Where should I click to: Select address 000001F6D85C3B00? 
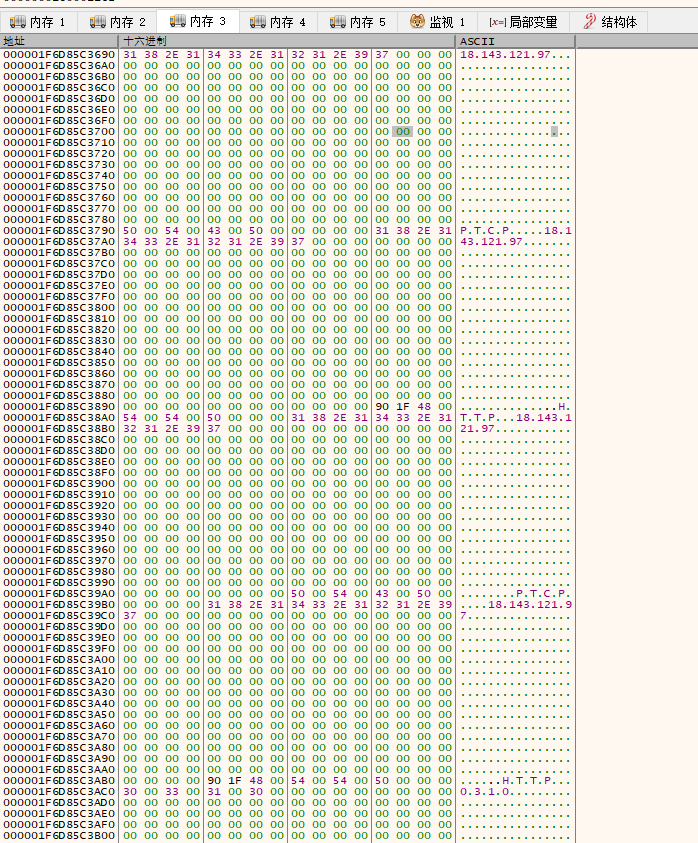click(59, 835)
